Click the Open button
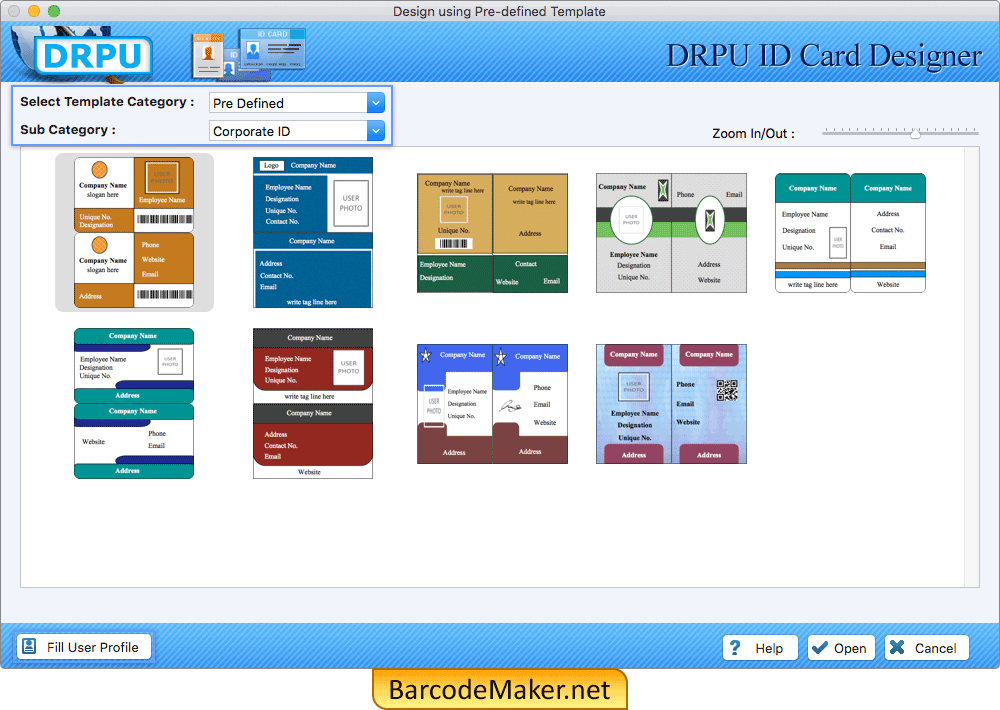Image resolution: width=1000 pixels, height=710 pixels. (x=841, y=648)
